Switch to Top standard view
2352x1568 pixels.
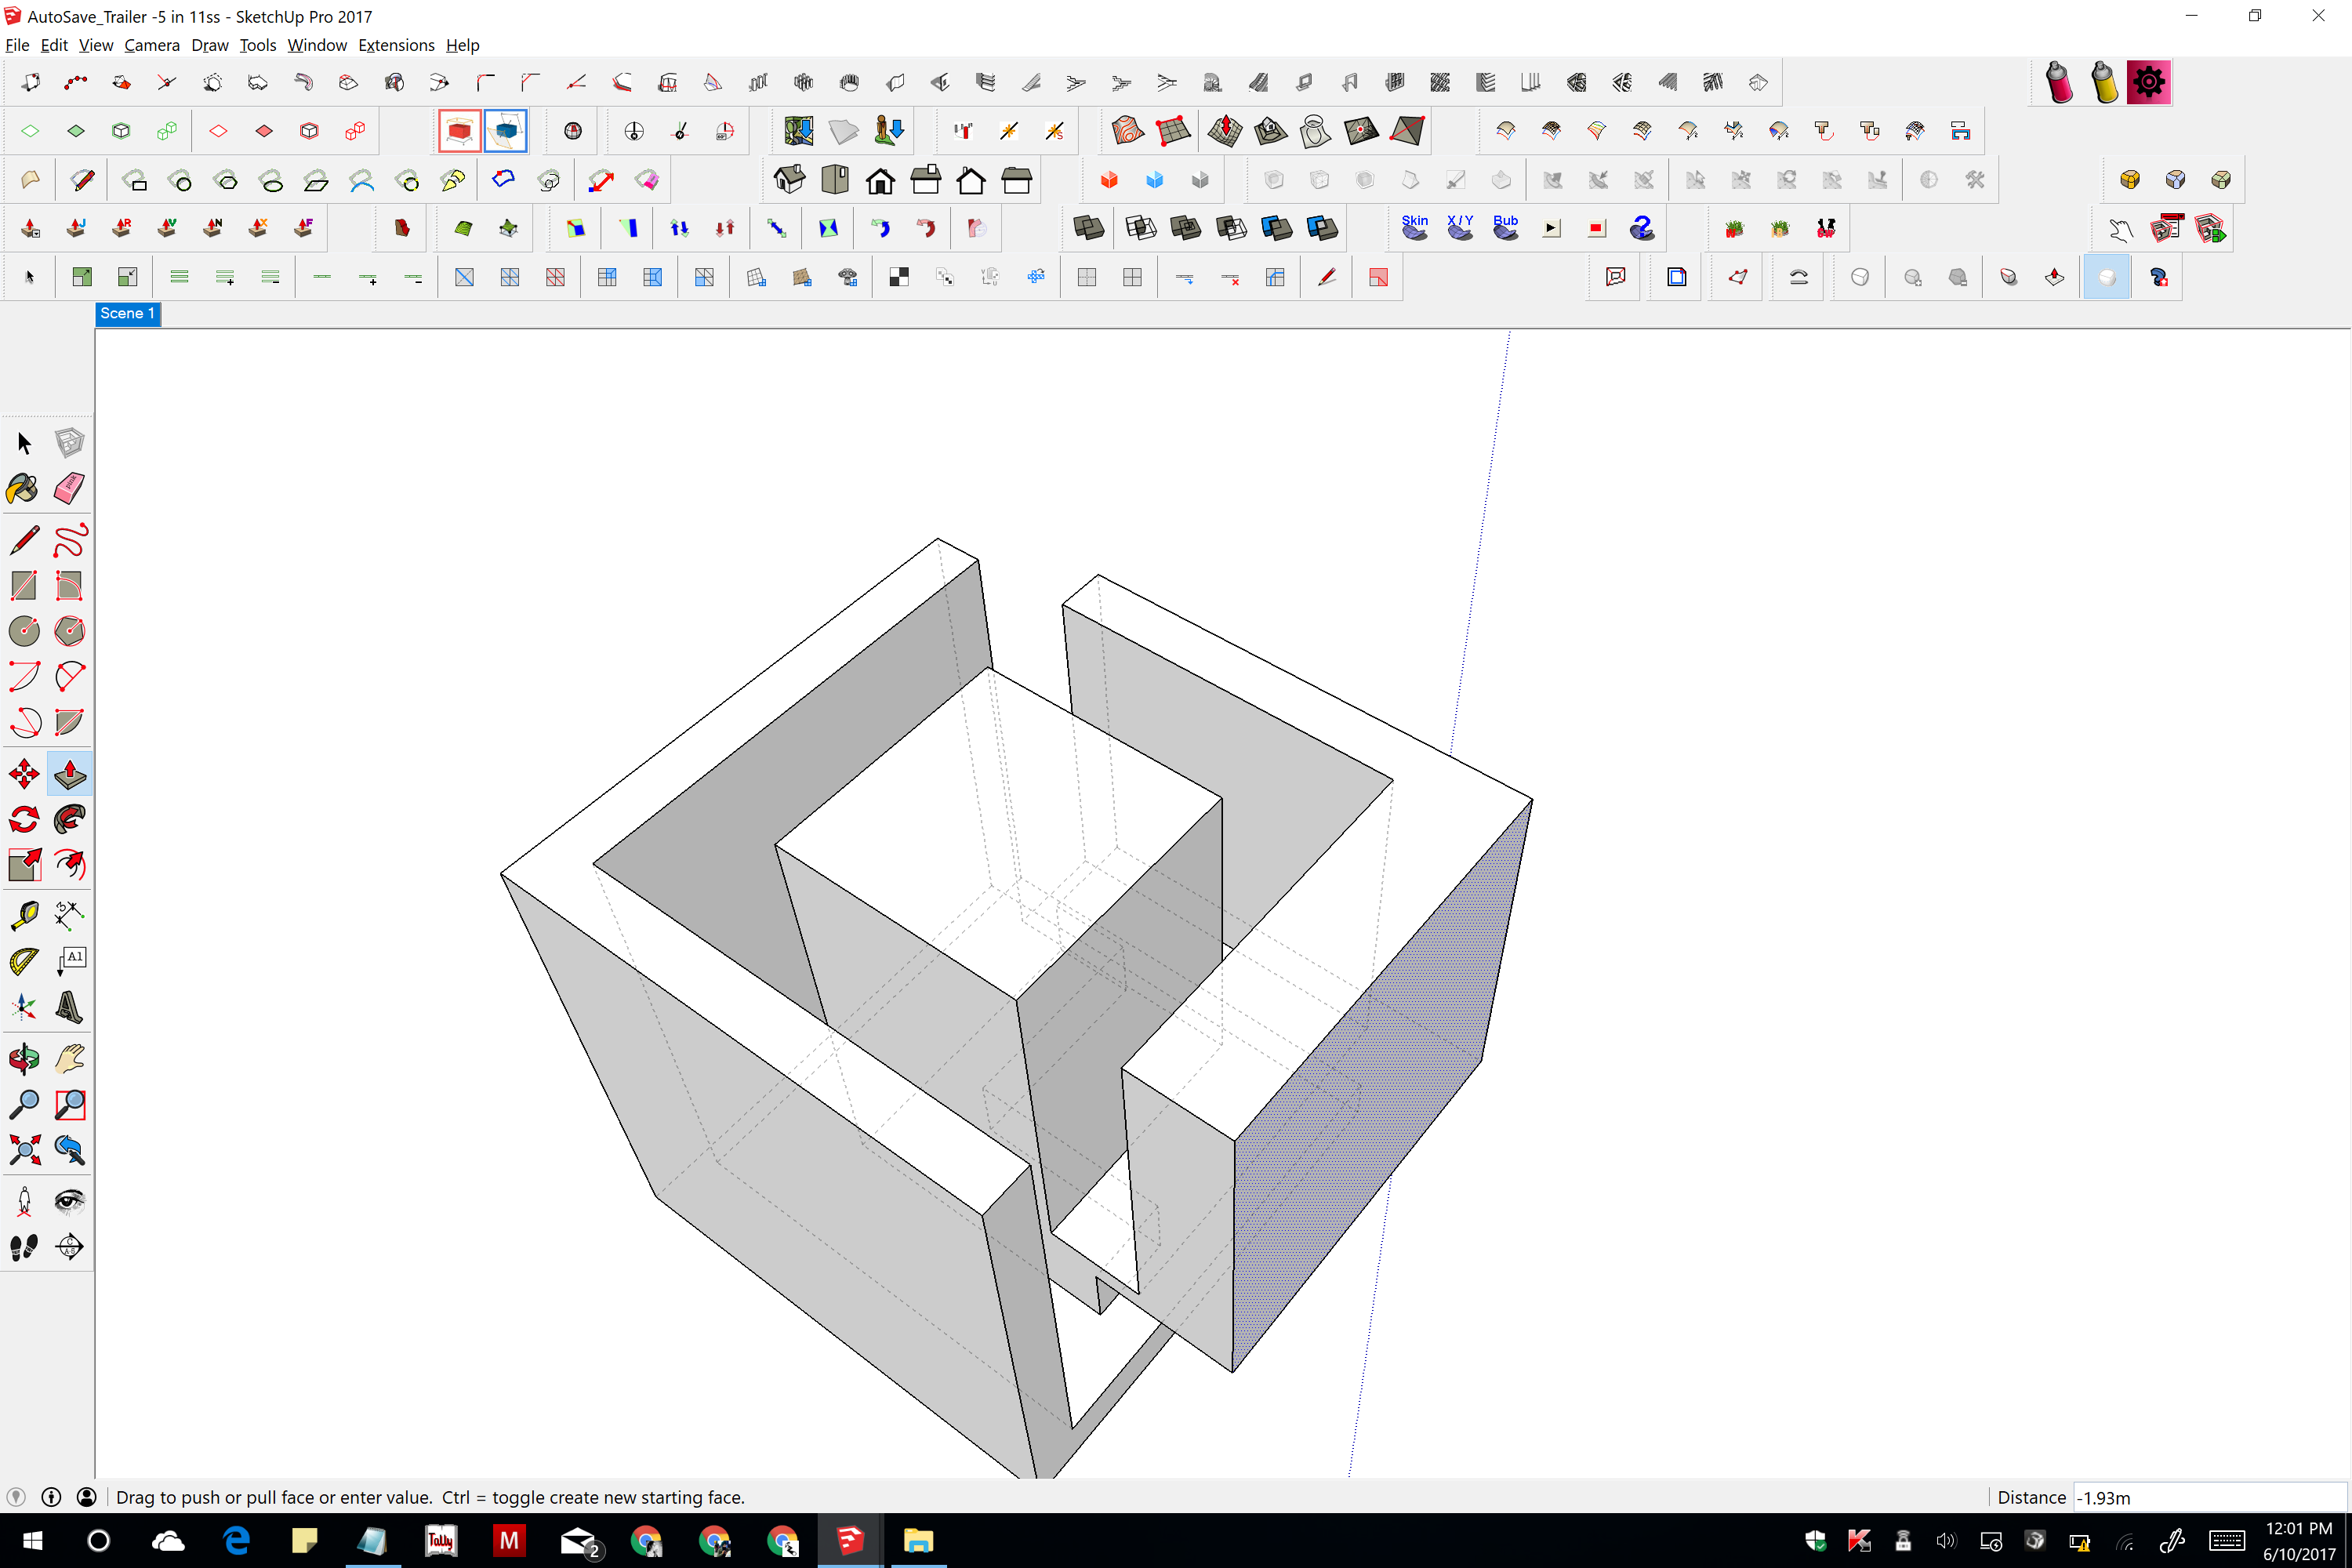coord(834,180)
